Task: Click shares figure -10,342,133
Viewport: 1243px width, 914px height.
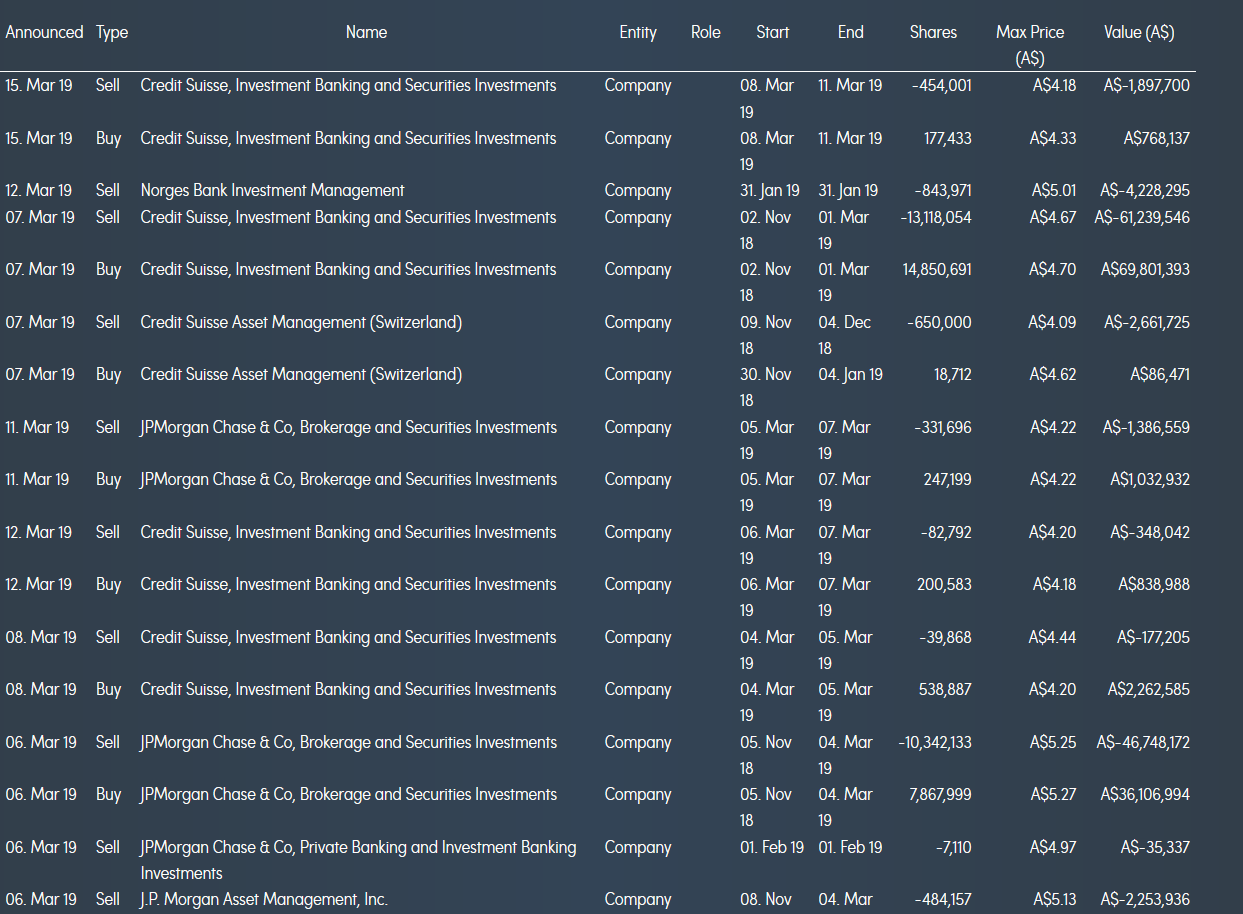Action: coord(935,742)
